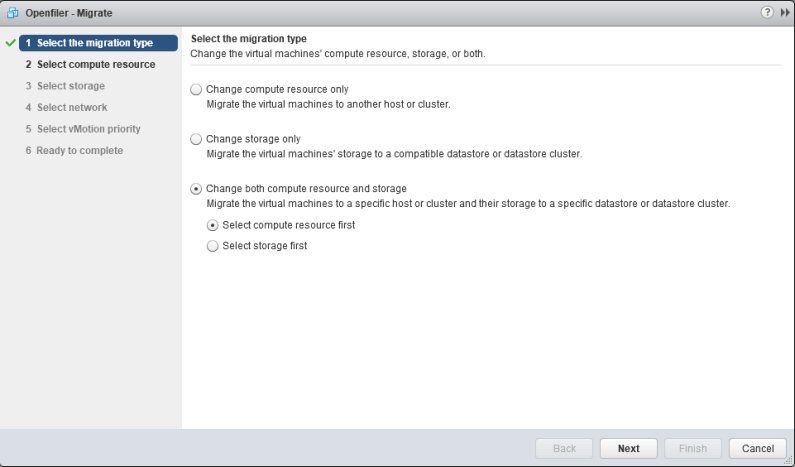
Task: Click the double-arrow expand icon in title bar
Action: click(x=784, y=12)
